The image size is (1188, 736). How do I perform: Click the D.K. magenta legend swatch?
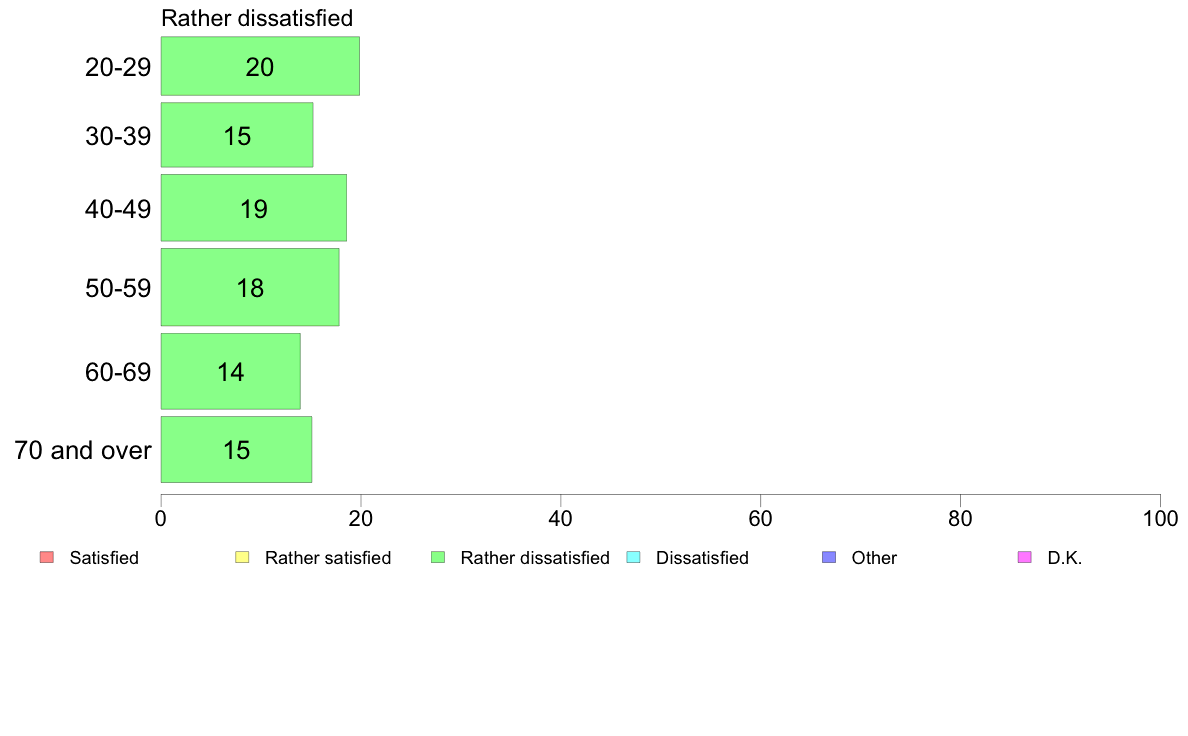(1024, 557)
